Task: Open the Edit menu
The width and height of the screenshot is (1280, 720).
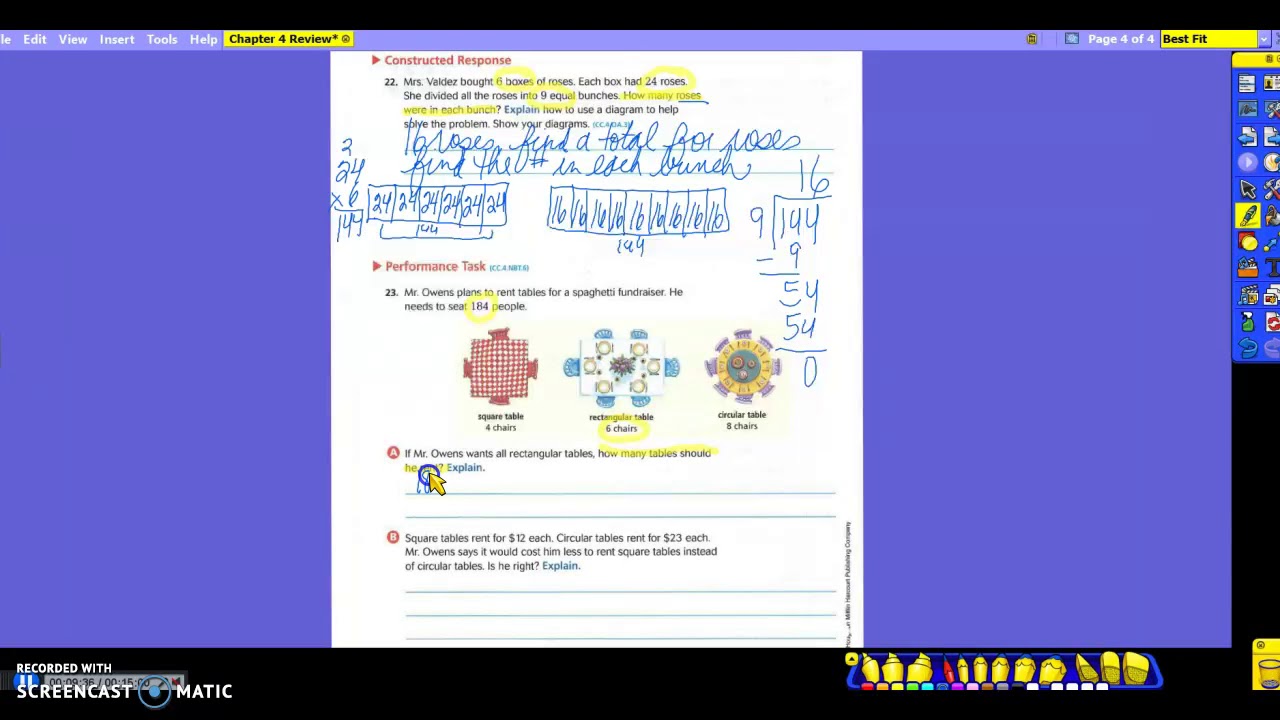Action: (35, 39)
